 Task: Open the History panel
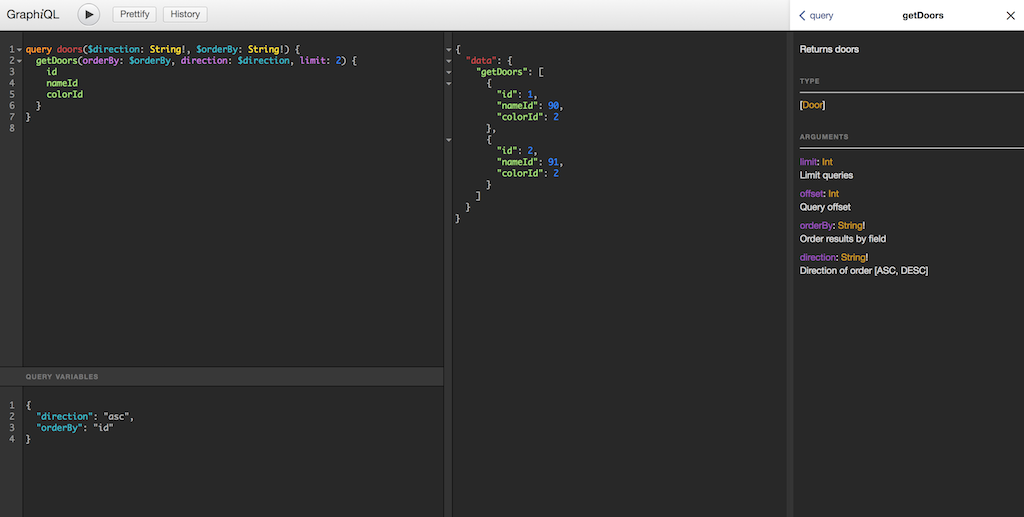[x=185, y=14]
